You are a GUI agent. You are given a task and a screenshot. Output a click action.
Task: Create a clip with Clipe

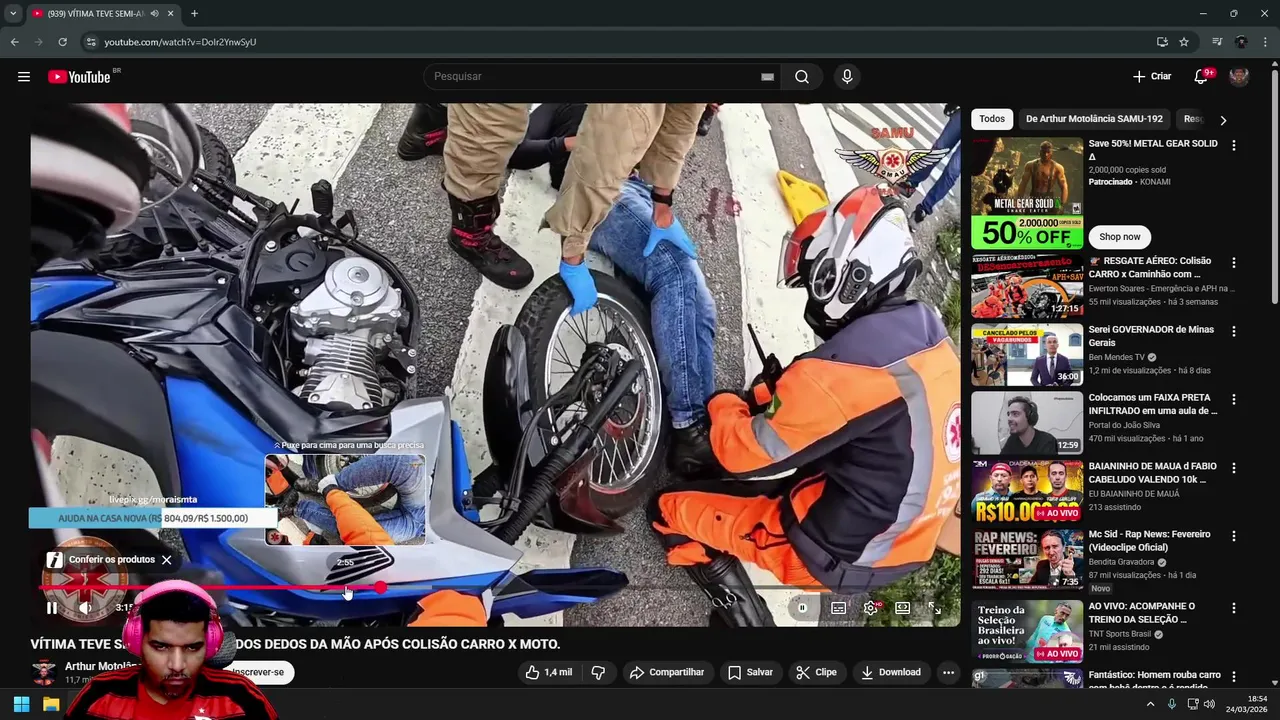(x=816, y=672)
